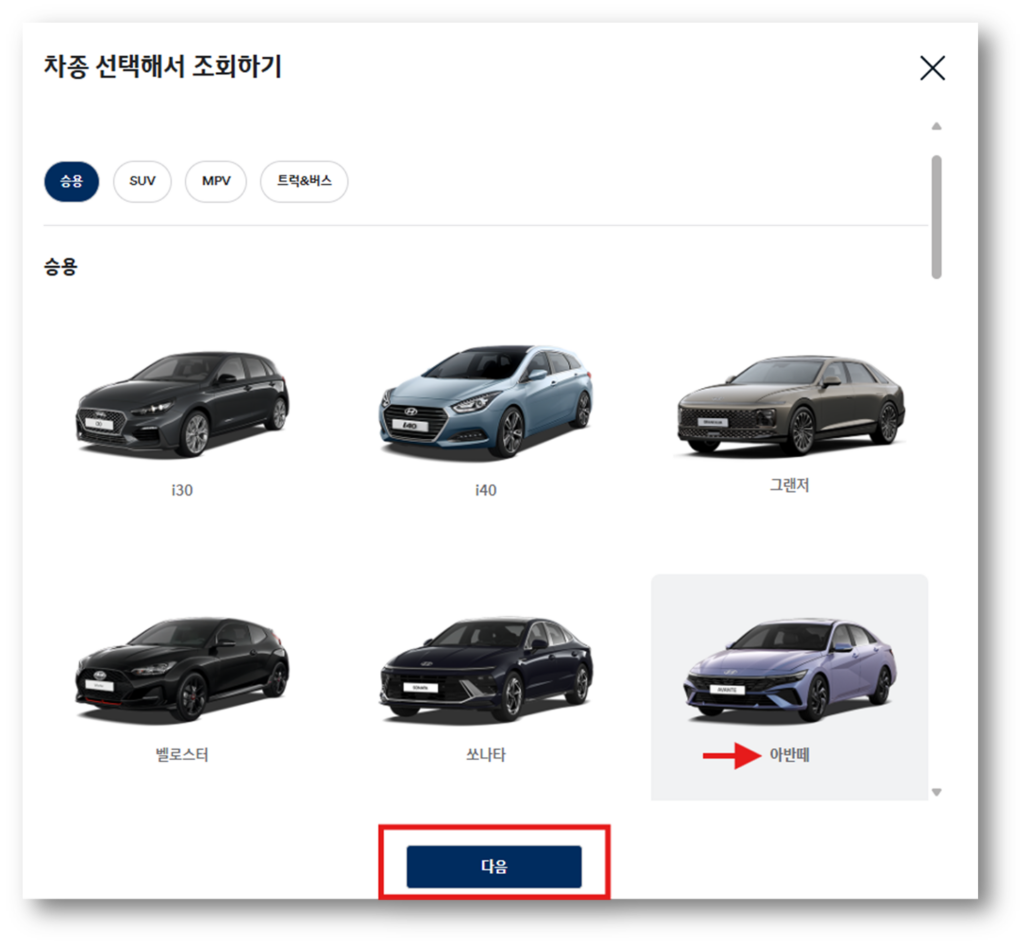
Task: Click the scrollbar down arrow
Action: point(937,790)
